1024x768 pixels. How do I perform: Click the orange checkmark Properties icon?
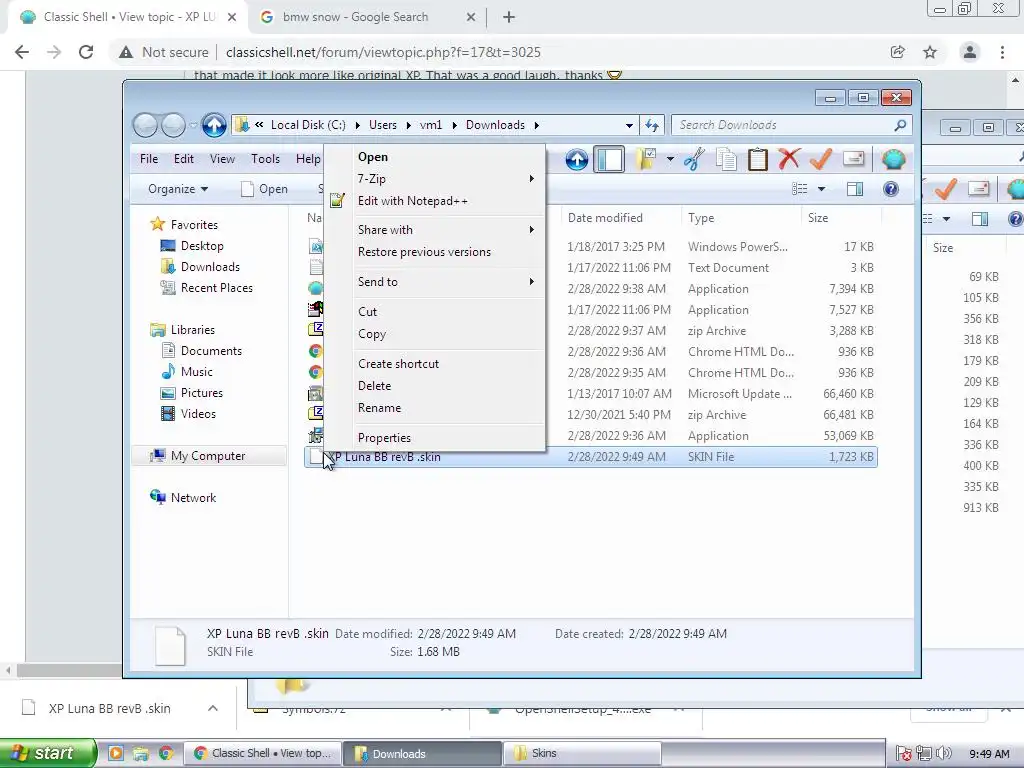click(x=821, y=159)
